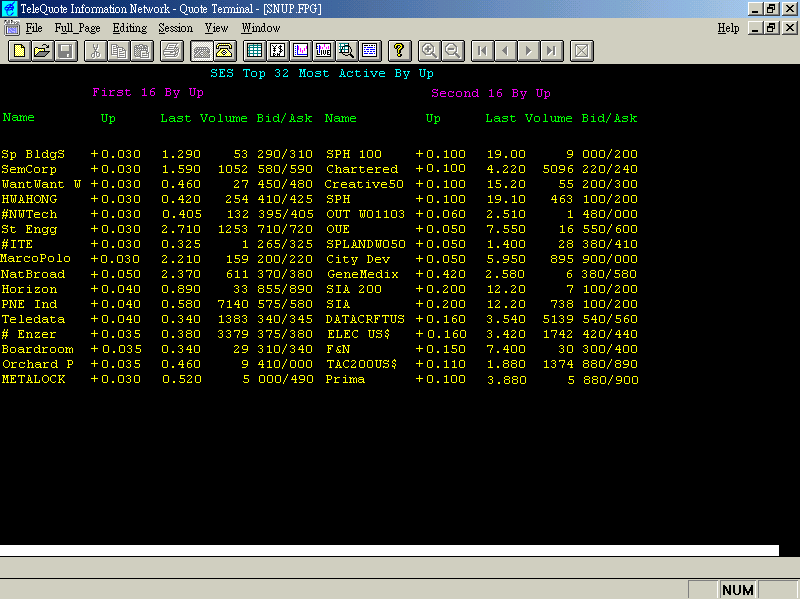Select St Engg stock name
The width and height of the screenshot is (800, 600).
pyautogui.click(x=29, y=230)
